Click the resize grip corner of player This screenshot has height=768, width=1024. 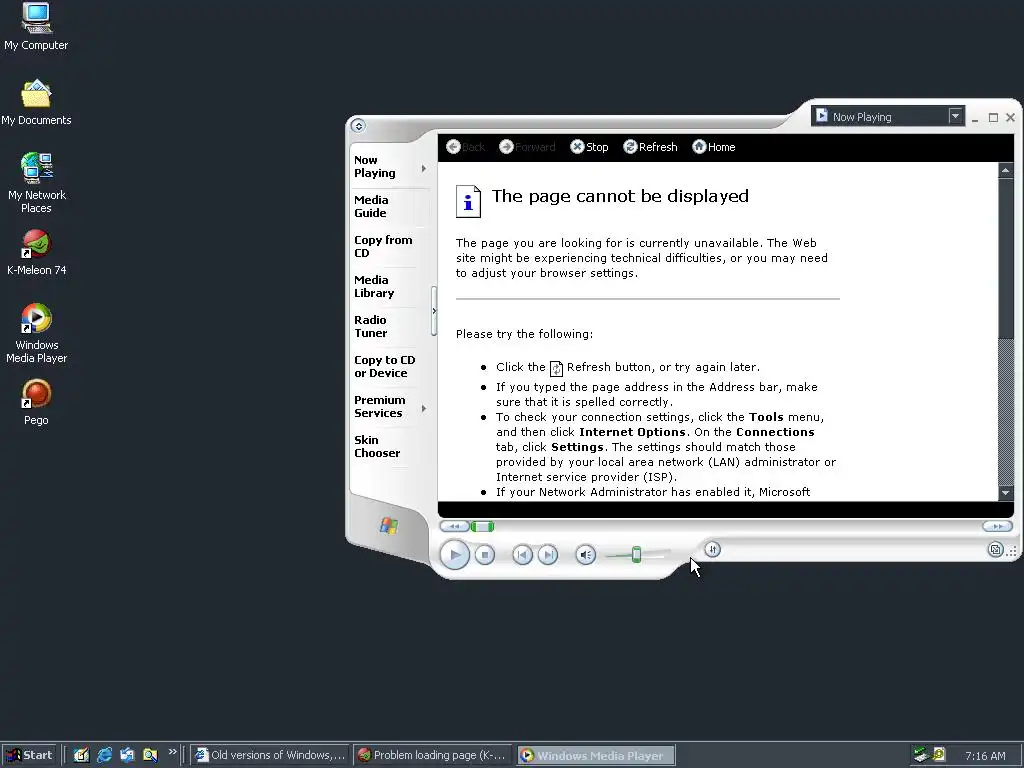click(x=1012, y=552)
